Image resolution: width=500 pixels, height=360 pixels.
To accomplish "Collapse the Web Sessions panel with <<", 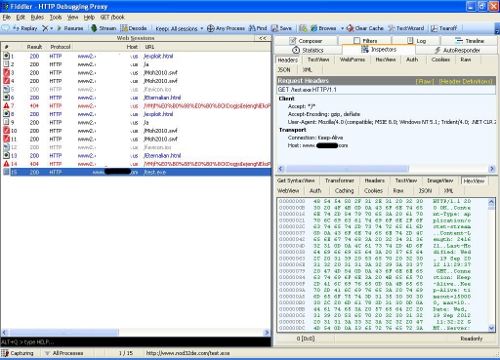I will 263,38.
